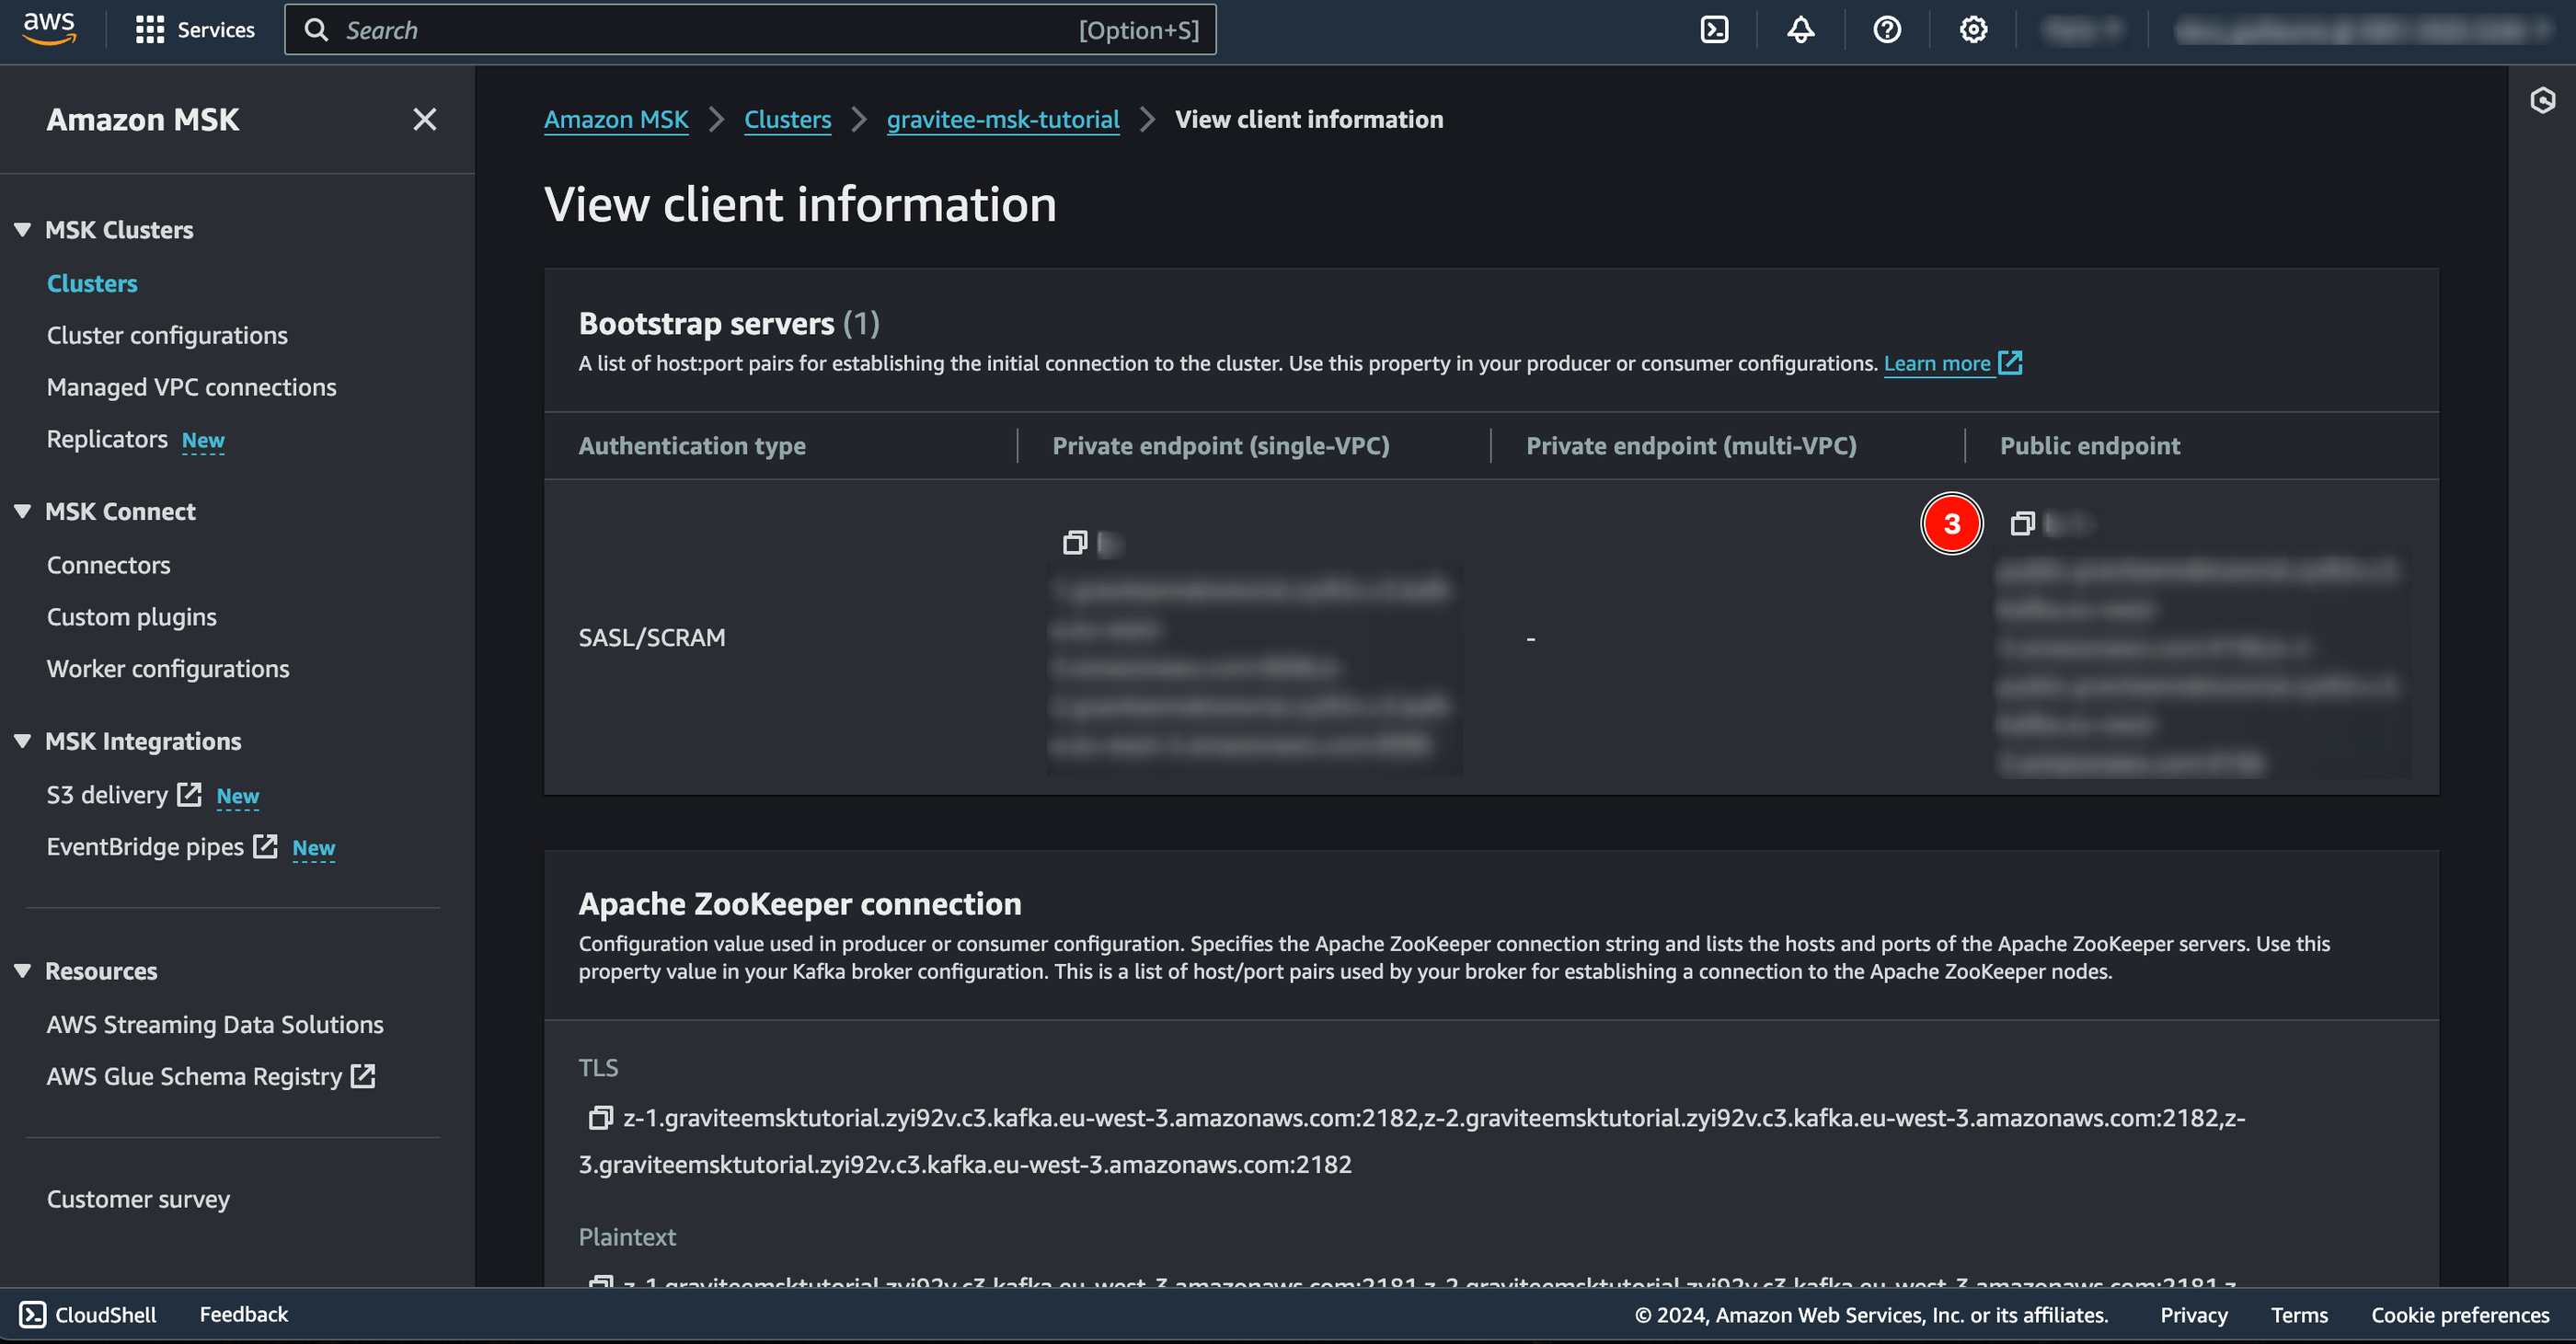Open Worker configurations

pyautogui.click(x=168, y=669)
